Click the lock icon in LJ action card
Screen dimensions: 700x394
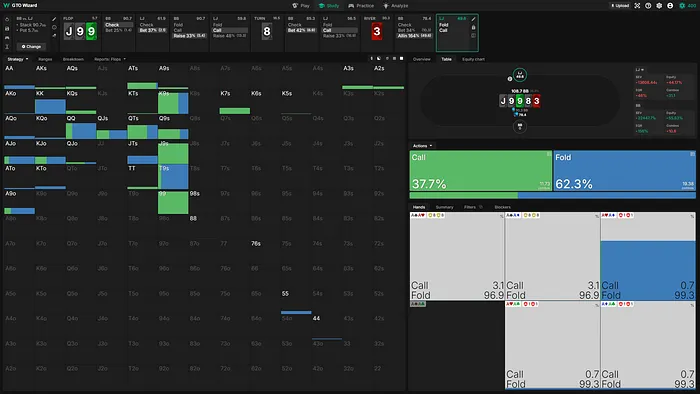coord(473,27)
